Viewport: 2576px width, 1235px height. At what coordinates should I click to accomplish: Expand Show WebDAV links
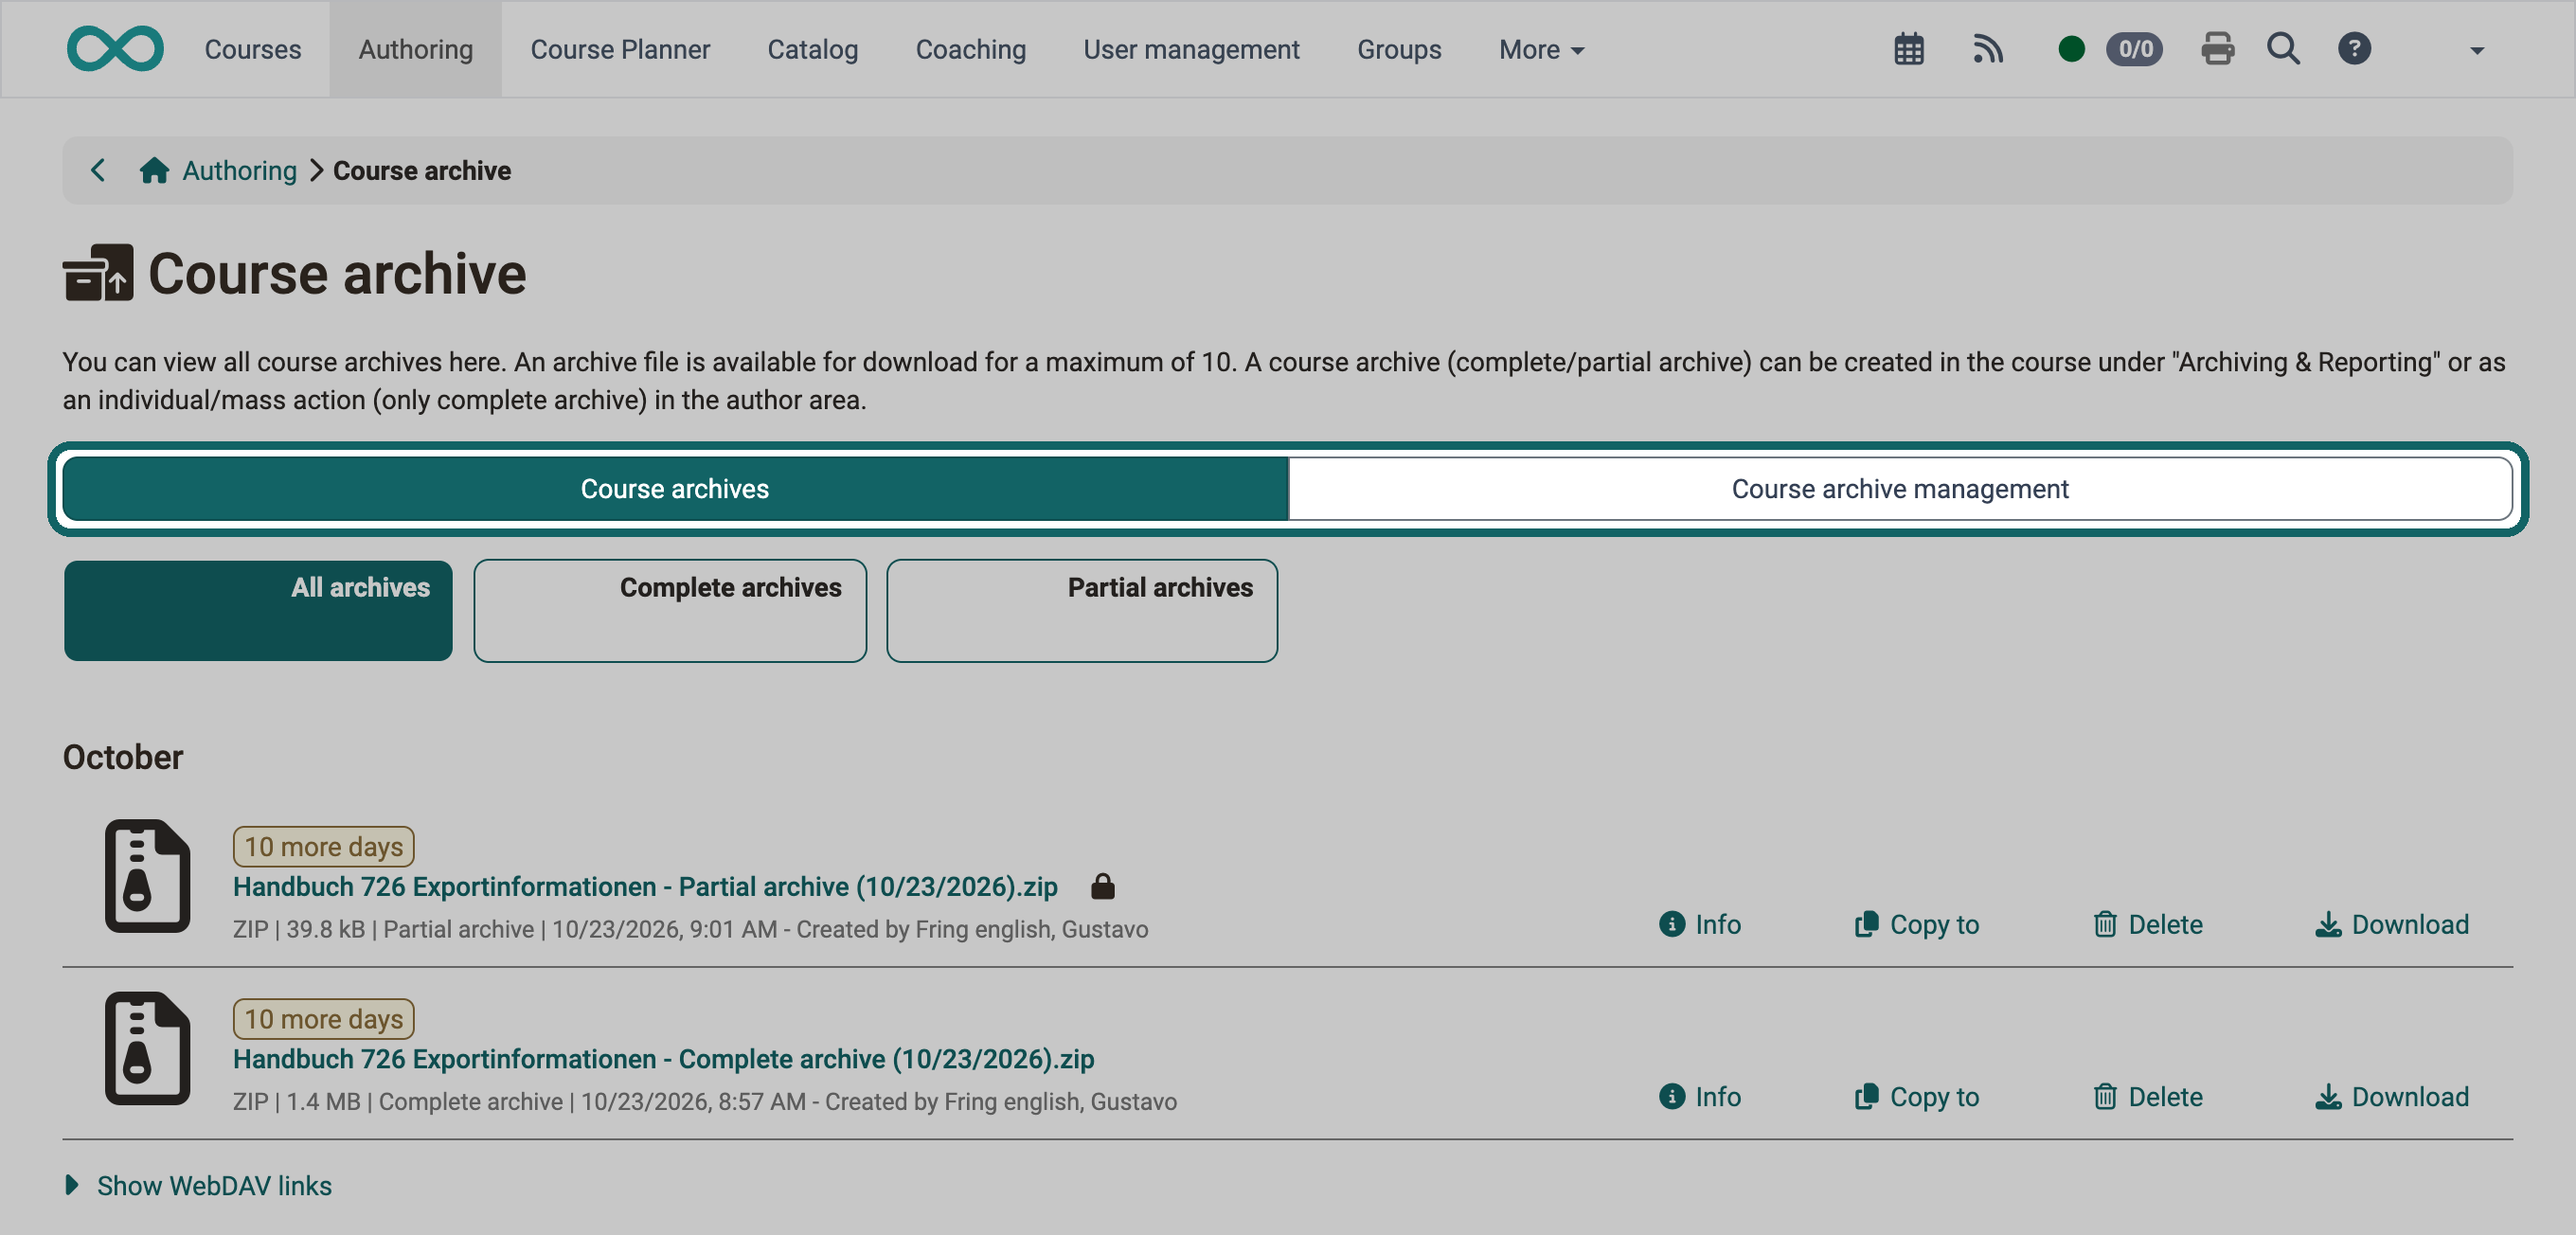tap(198, 1186)
